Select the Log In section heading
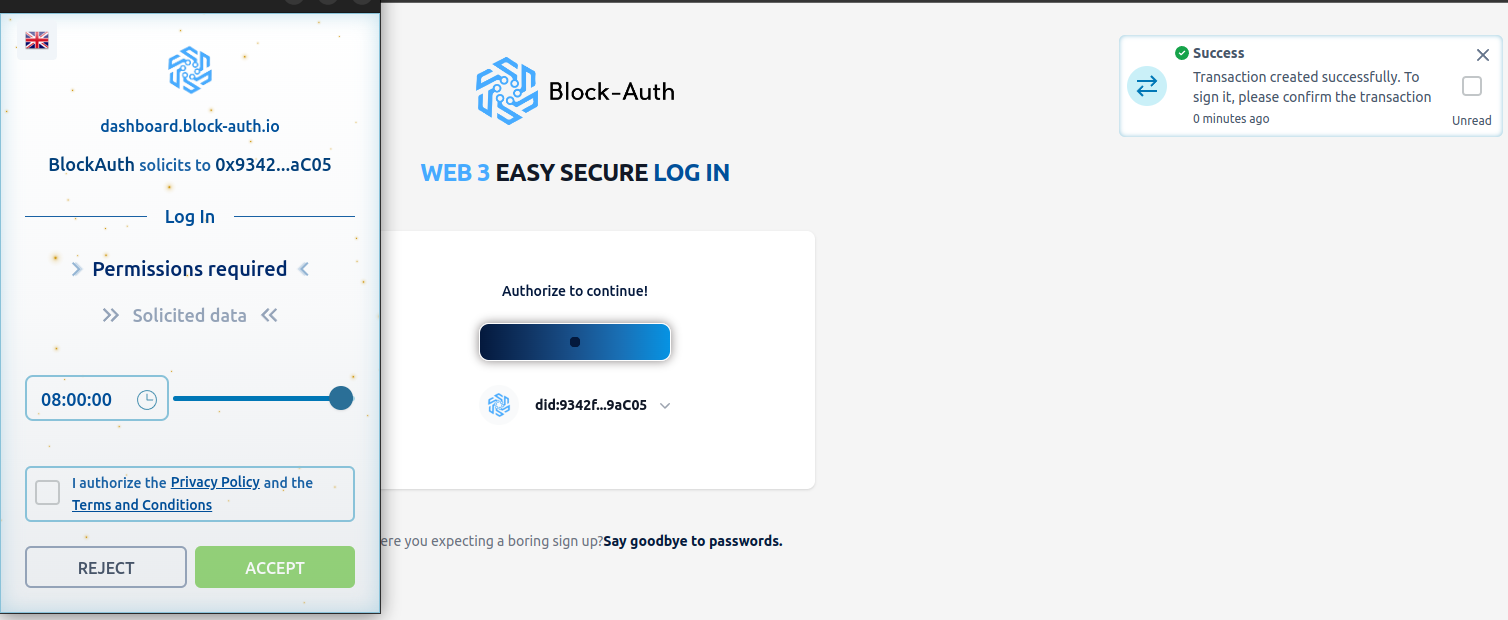This screenshot has width=1508, height=620. (x=190, y=217)
